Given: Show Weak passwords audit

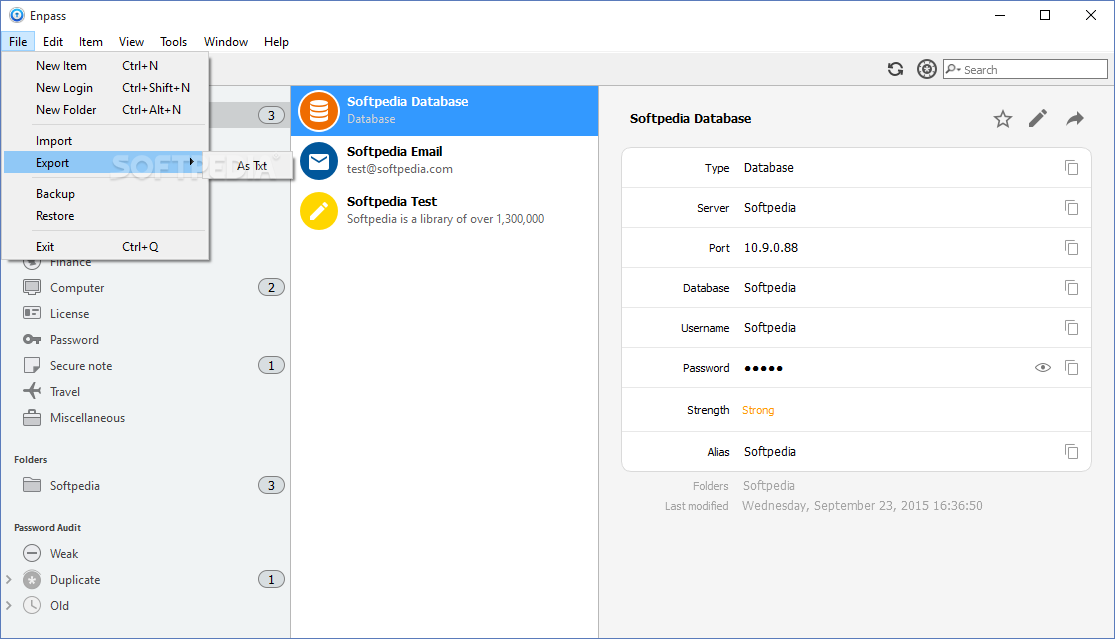Looking at the screenshot, I should (147, 554).
